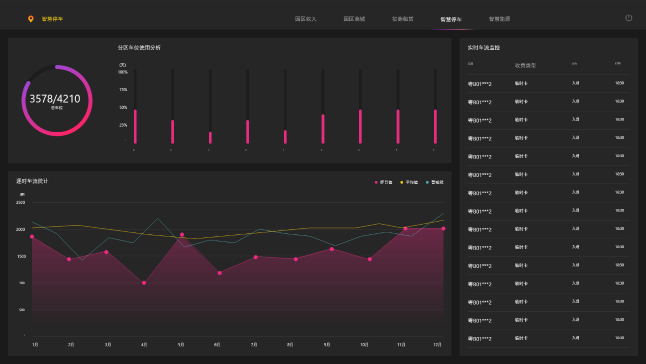Click the 6月 pink data point
This screenshot has height=364, width=646.
tap(220, 273)
